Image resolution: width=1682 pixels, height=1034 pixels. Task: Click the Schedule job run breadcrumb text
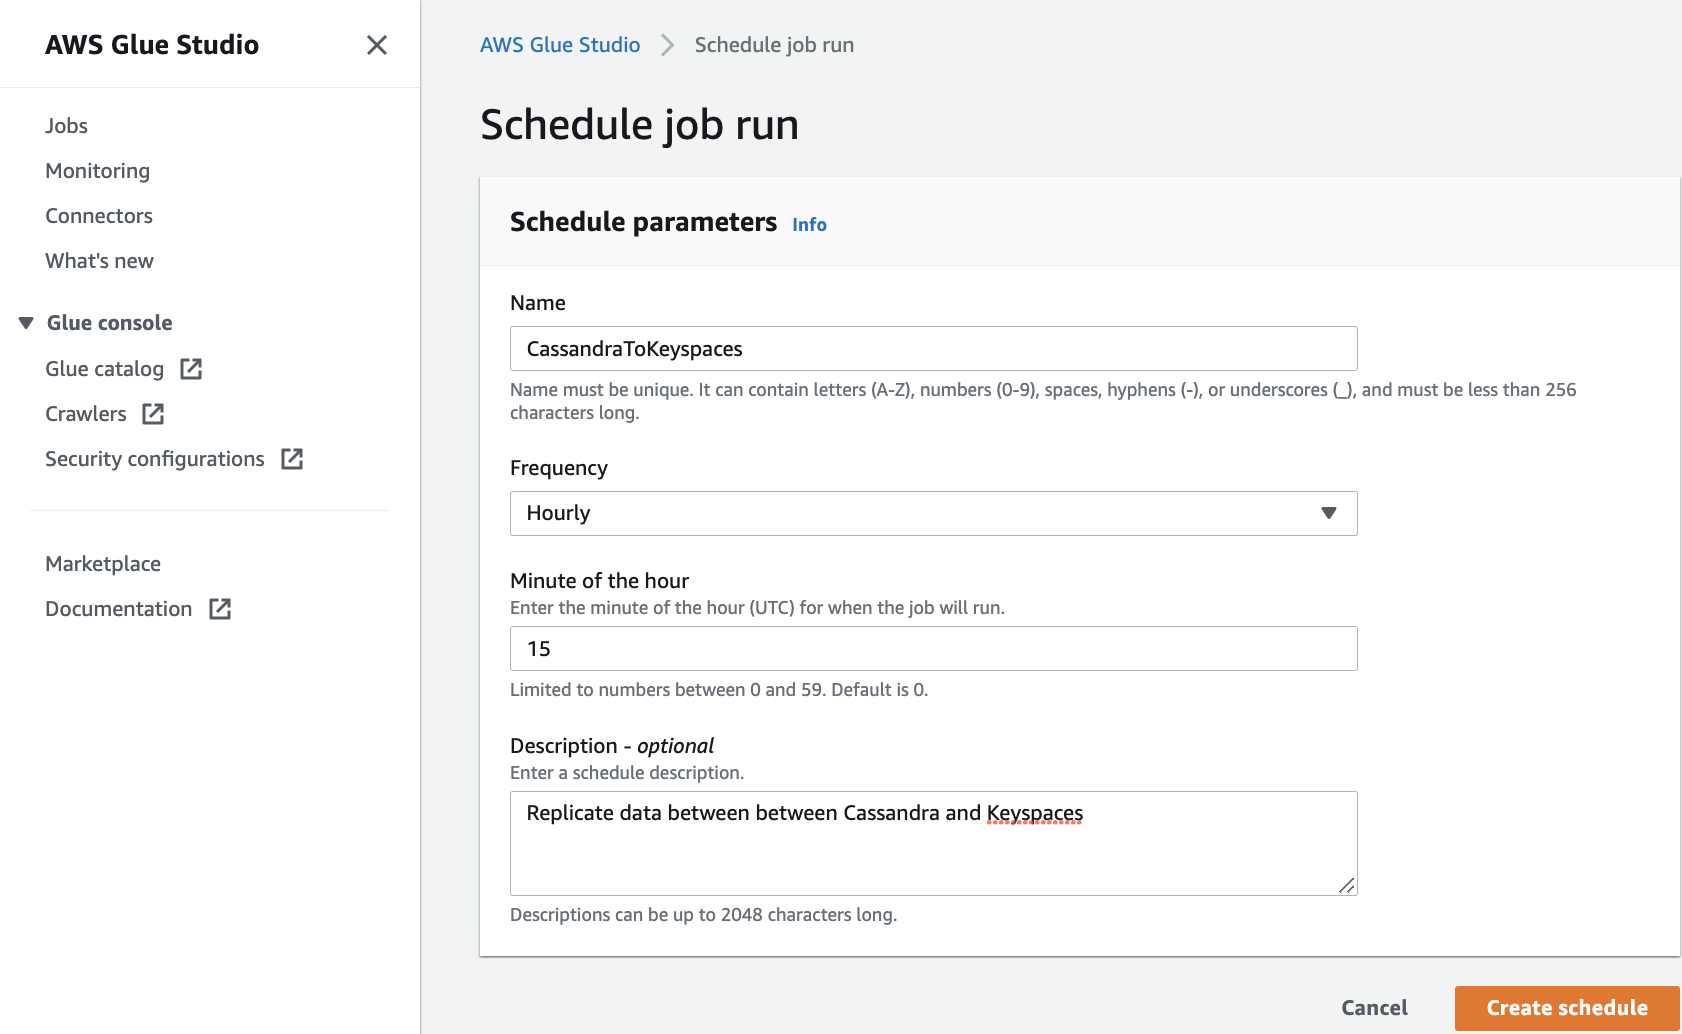tap(775, 45)
